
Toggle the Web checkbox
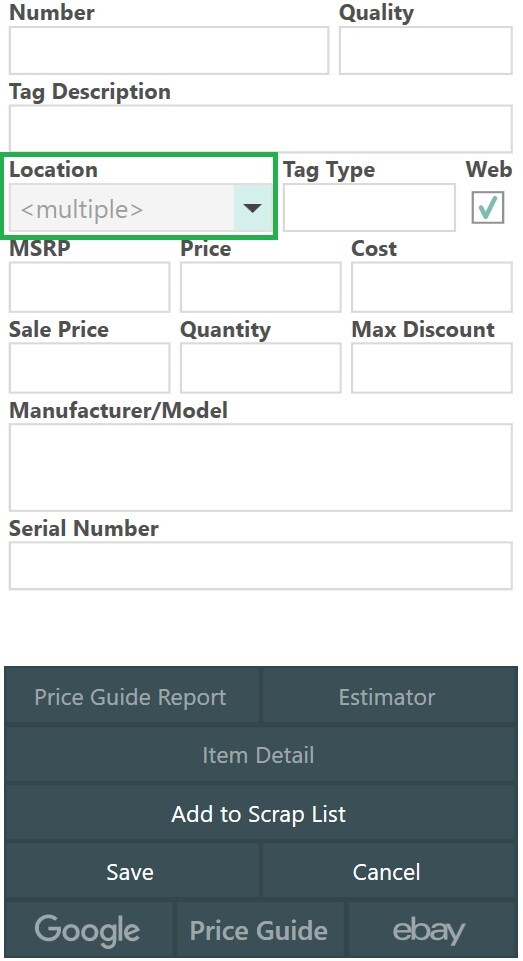(x=488, y=207)
